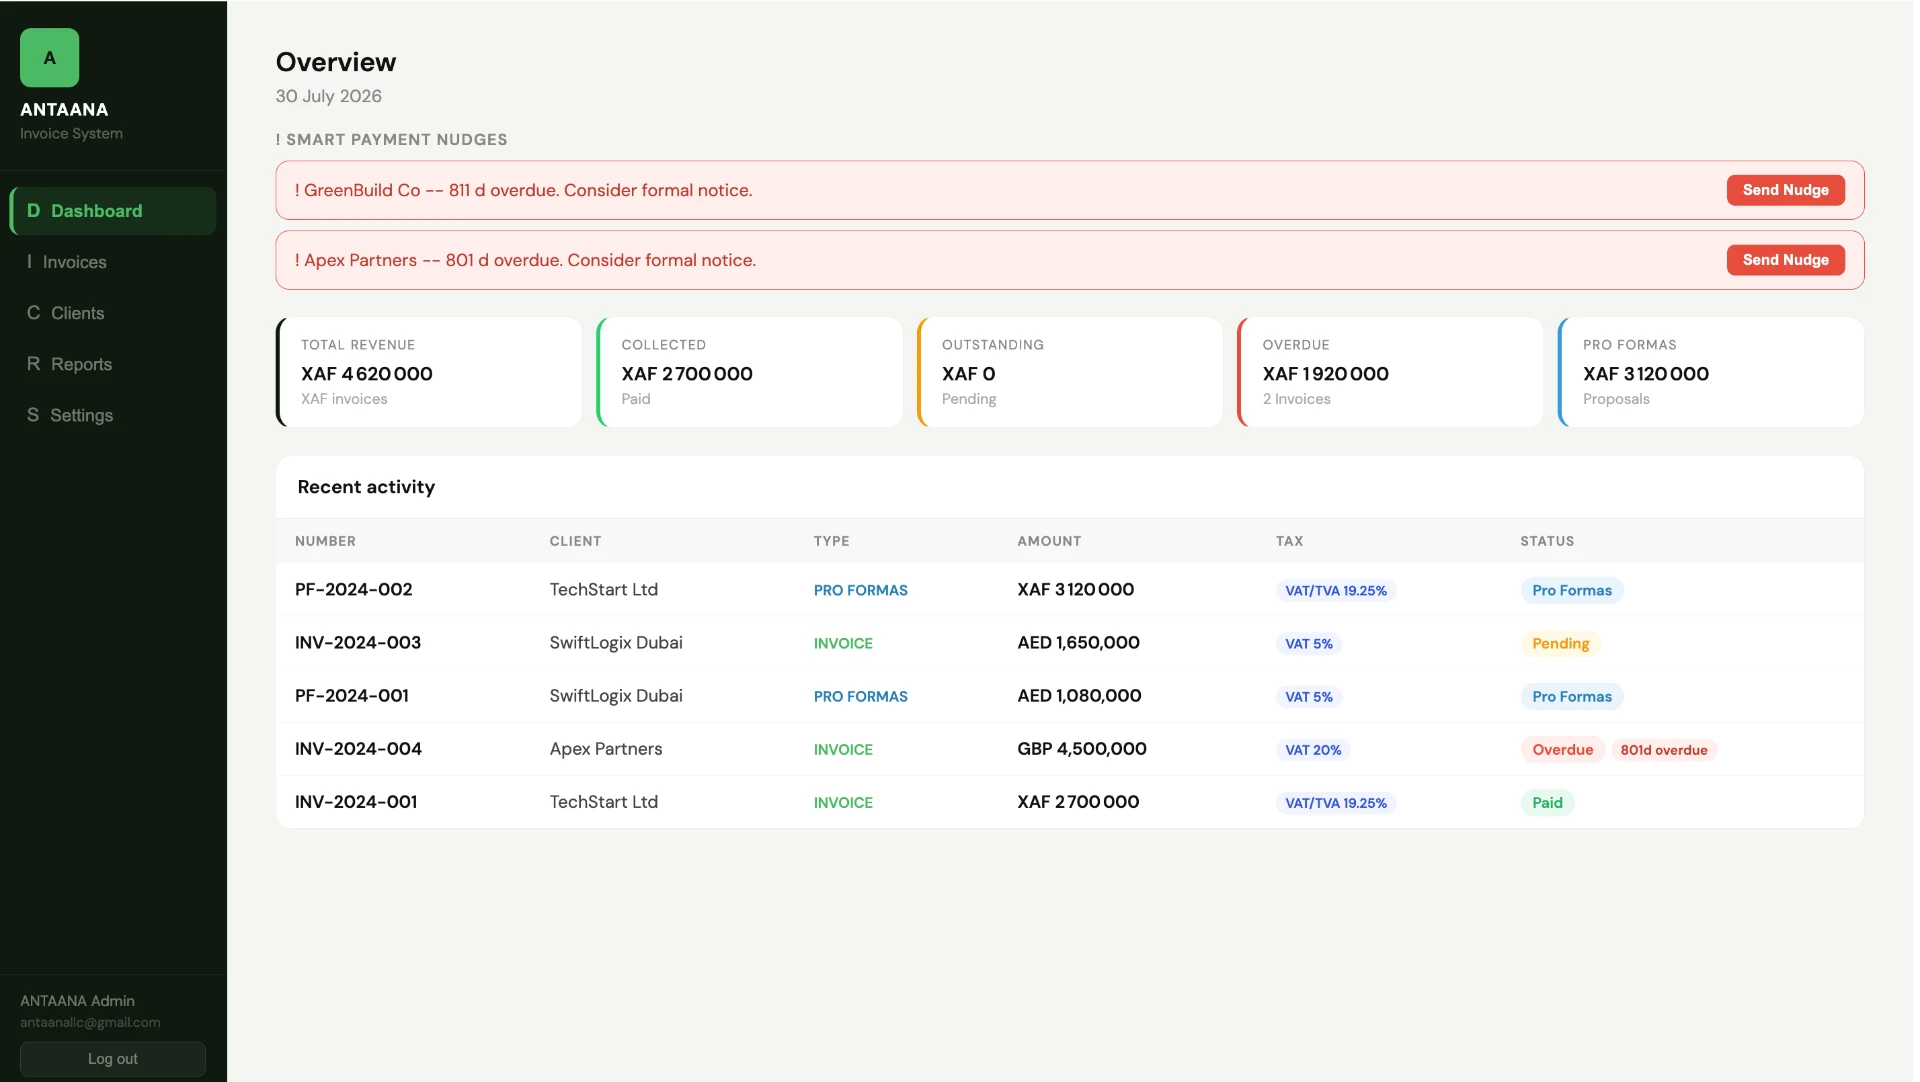Click the AED 1,650,000 amount

coord(1079,643)
